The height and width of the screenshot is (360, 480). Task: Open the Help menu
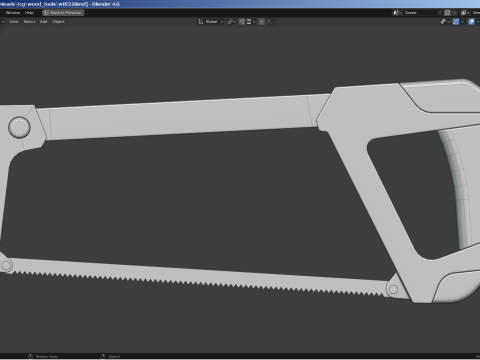(29, 13)
